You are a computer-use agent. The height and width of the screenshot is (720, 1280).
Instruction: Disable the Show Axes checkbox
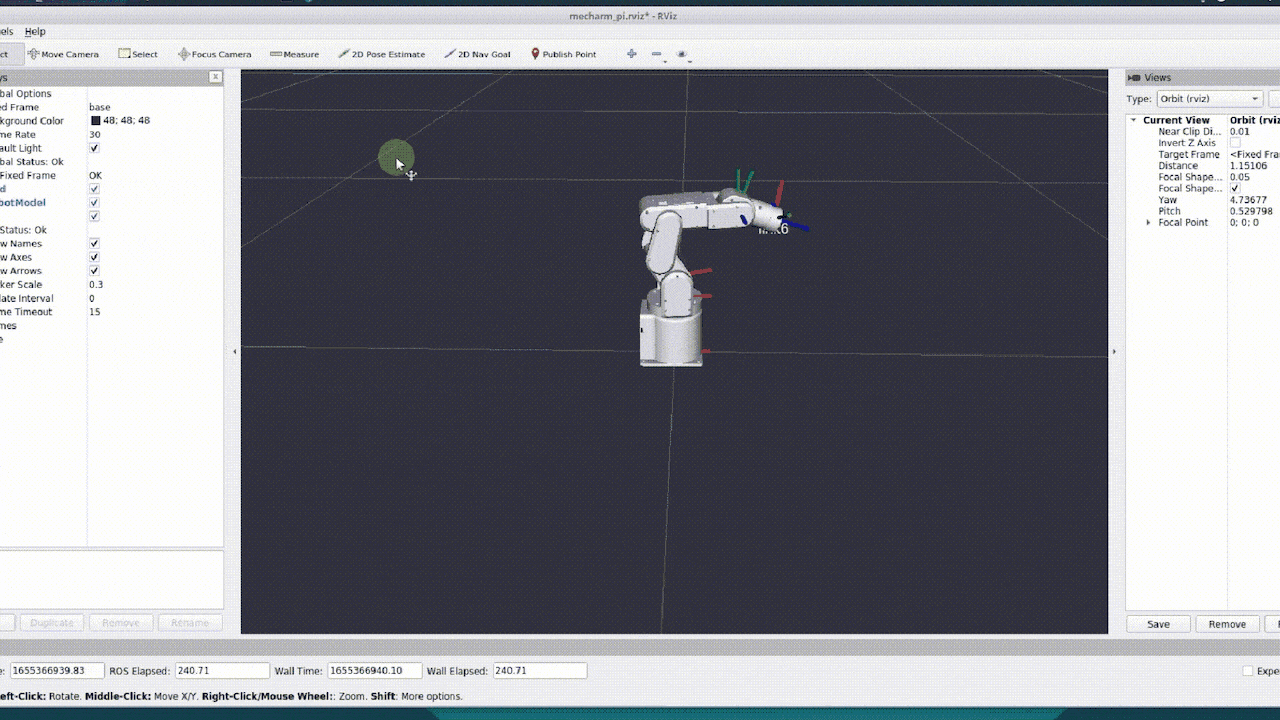(x=94, y=257)
